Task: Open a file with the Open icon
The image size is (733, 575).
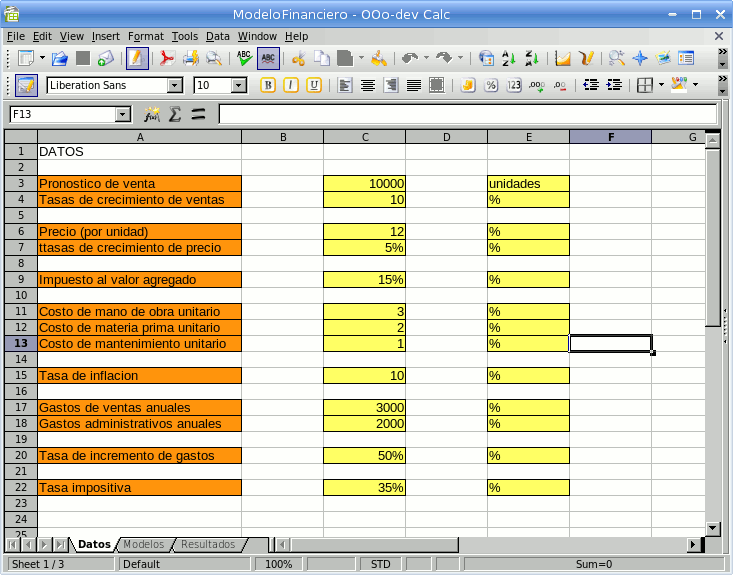Action: point(60,58)
